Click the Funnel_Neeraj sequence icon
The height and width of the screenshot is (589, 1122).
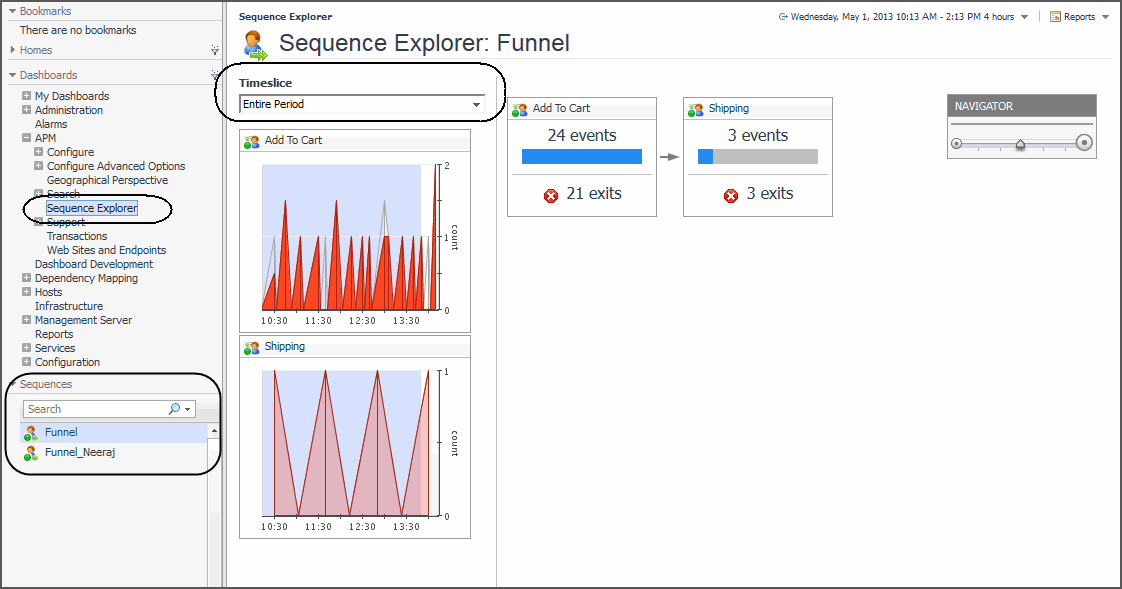click(31, 453)
